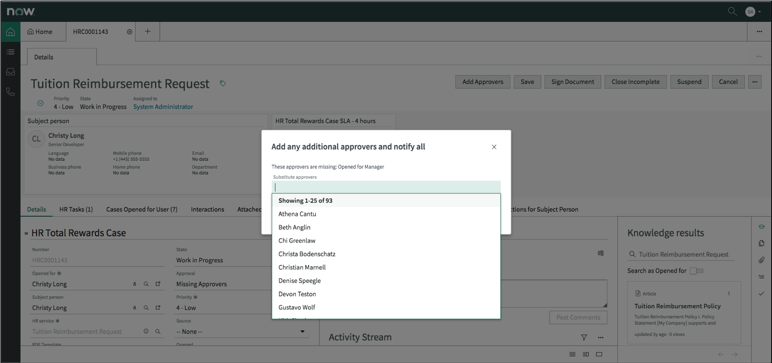Open the checkmark icon in right sidebar
The height and width of the screenshot is (363, 772).
[x=761, y=294]
